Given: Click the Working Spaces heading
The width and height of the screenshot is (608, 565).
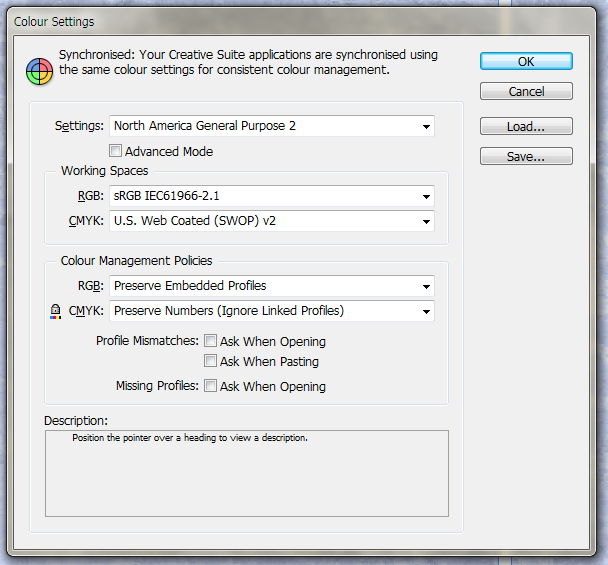Looking at the screenshot, I should [x=105, y=171].
